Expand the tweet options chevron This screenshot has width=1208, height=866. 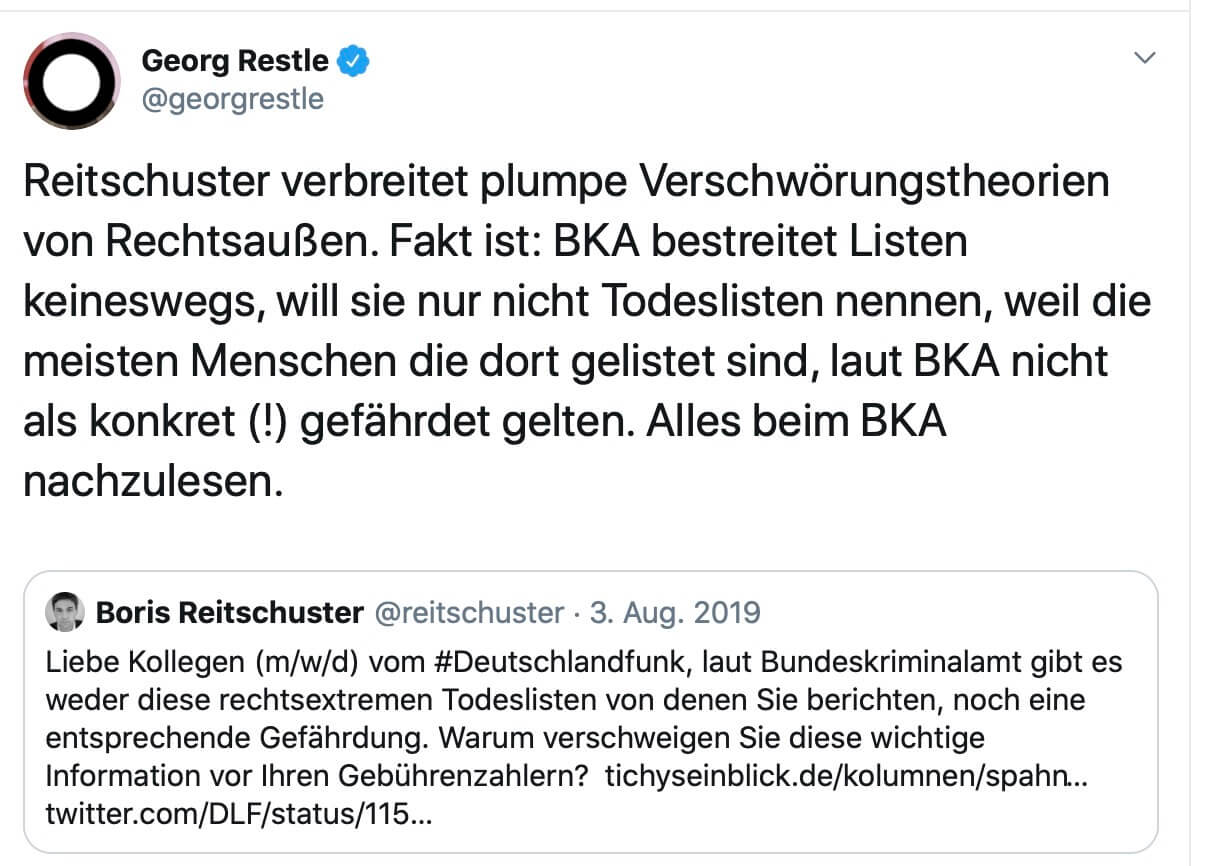tap(1145, 58)
